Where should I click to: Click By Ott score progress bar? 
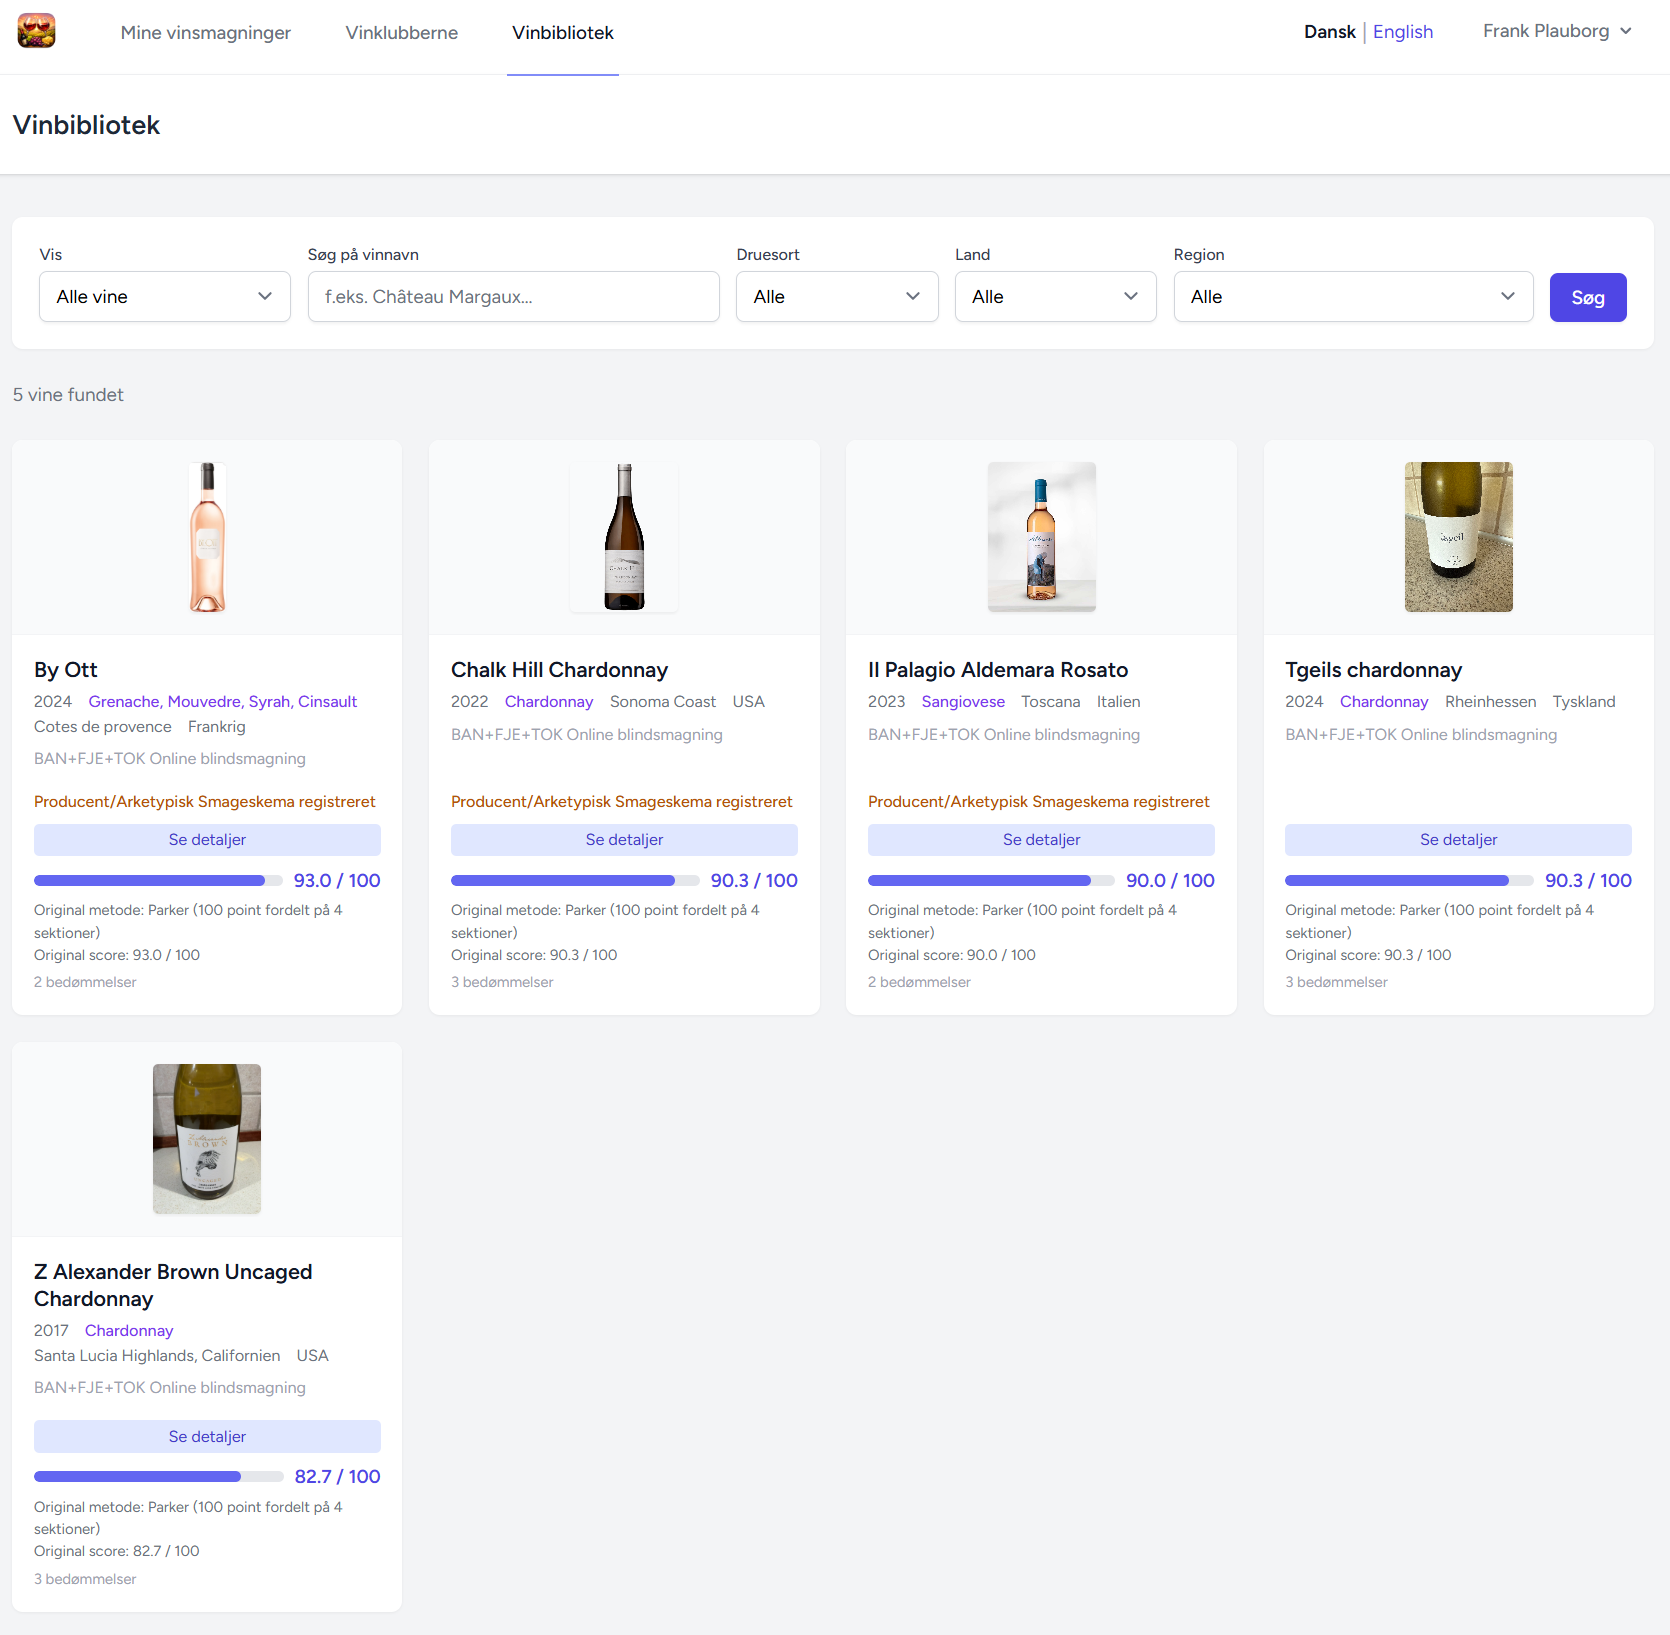tap(158, 881)
